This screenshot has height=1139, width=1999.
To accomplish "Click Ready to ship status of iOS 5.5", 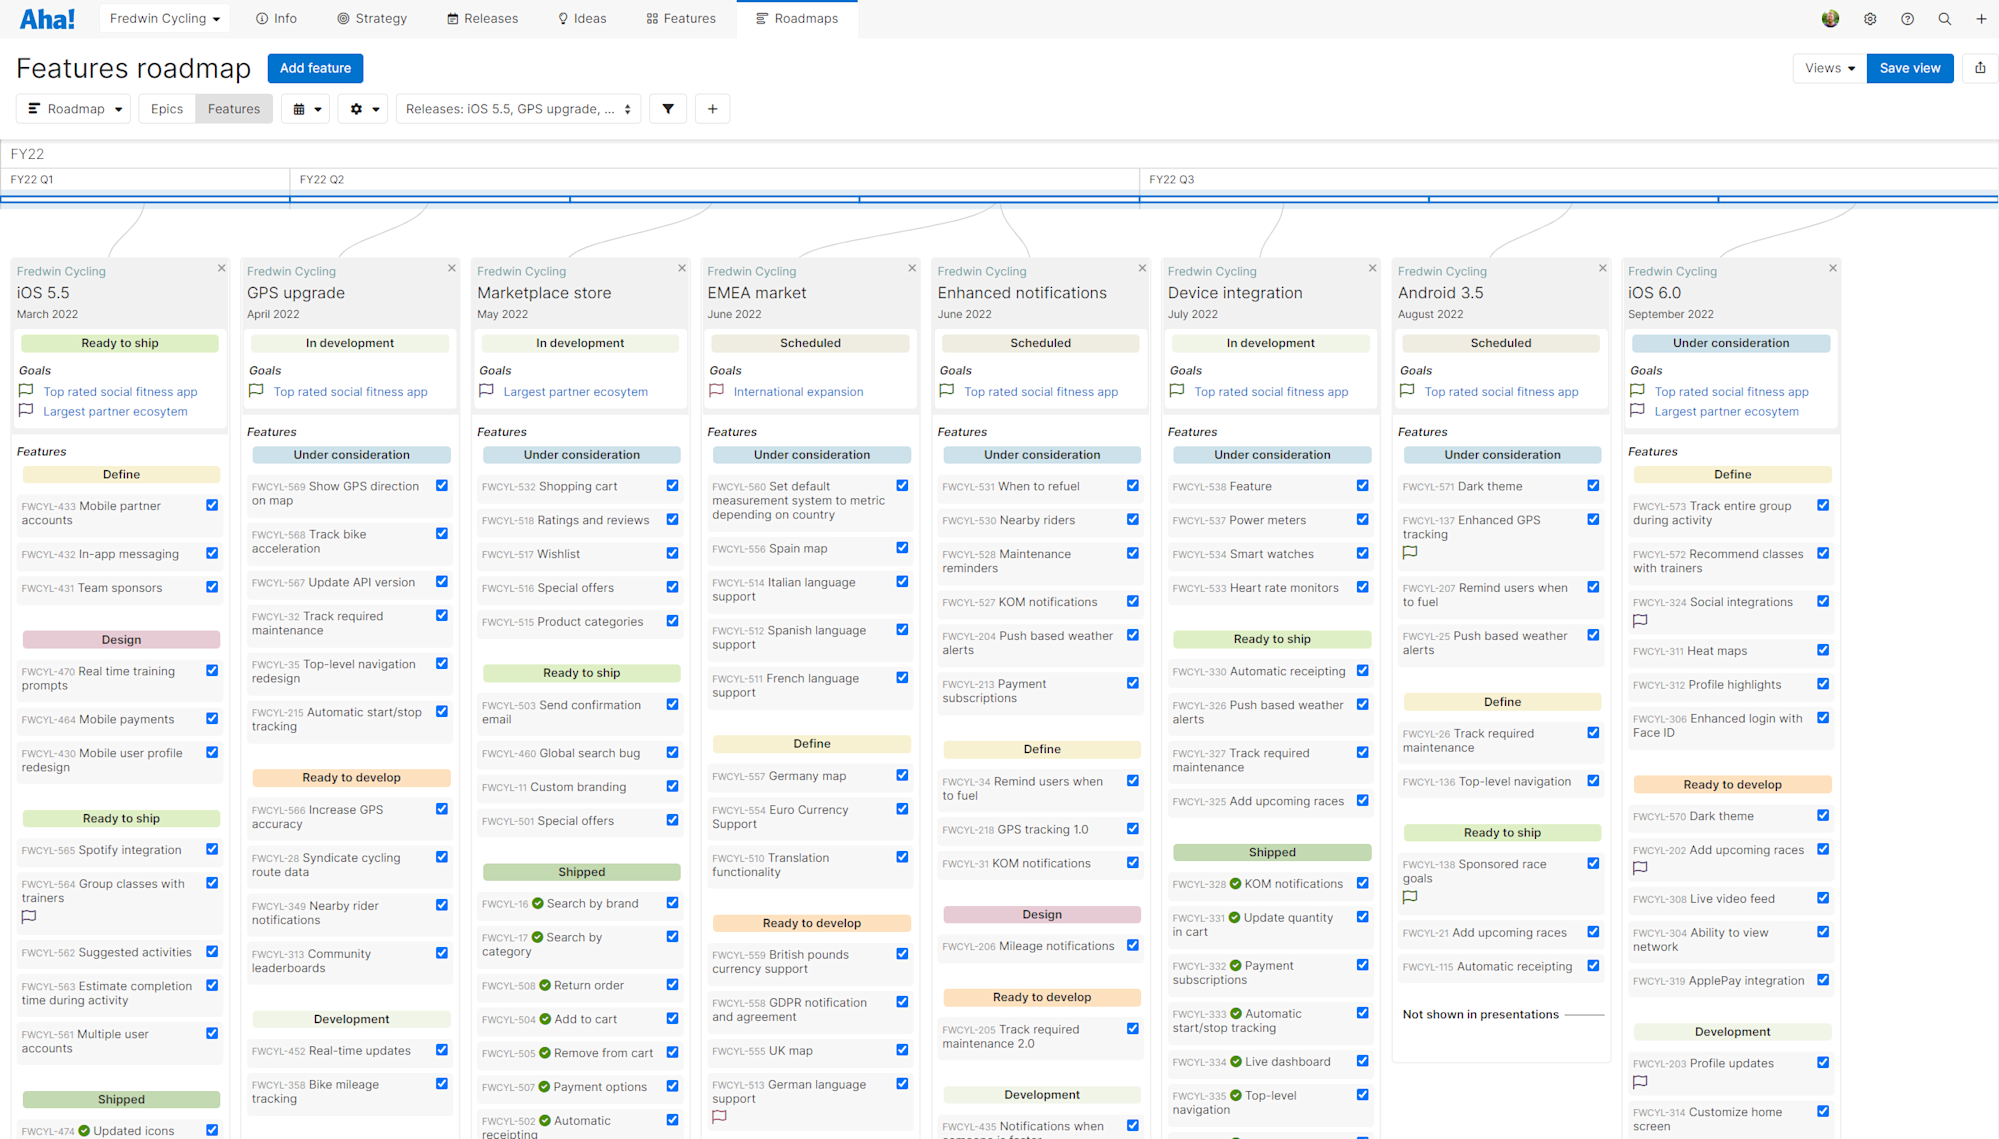I will [x=120, y=343].
